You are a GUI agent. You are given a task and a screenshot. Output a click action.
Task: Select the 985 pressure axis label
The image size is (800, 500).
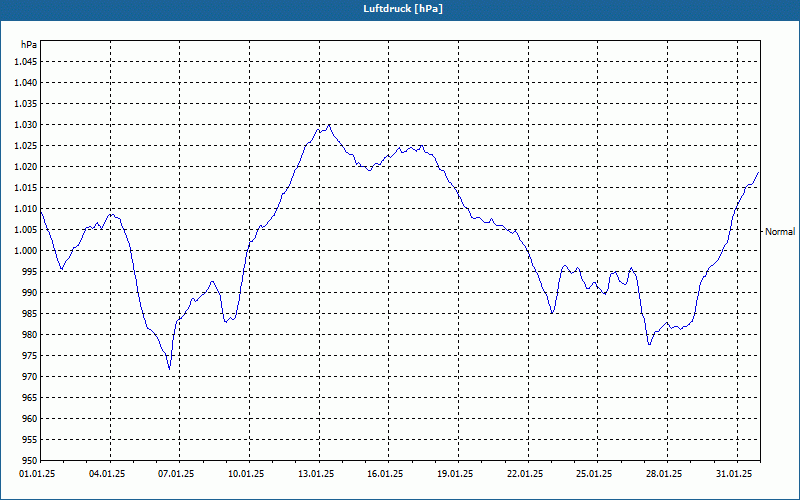30,314
